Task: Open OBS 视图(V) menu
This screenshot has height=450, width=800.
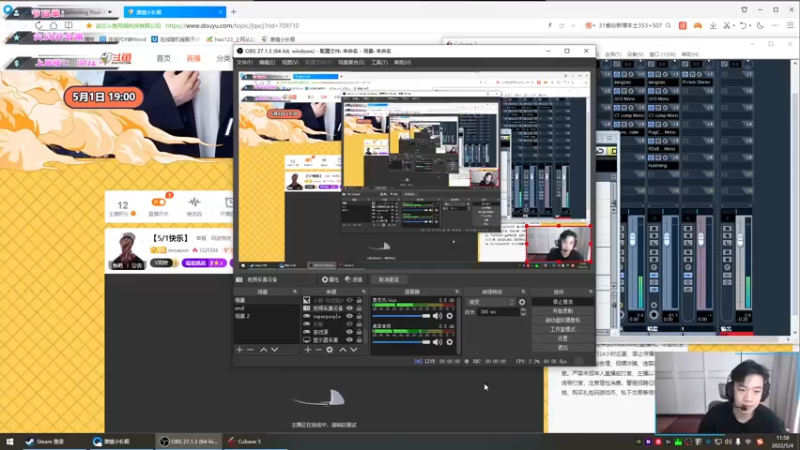Action: coord(290,62)
